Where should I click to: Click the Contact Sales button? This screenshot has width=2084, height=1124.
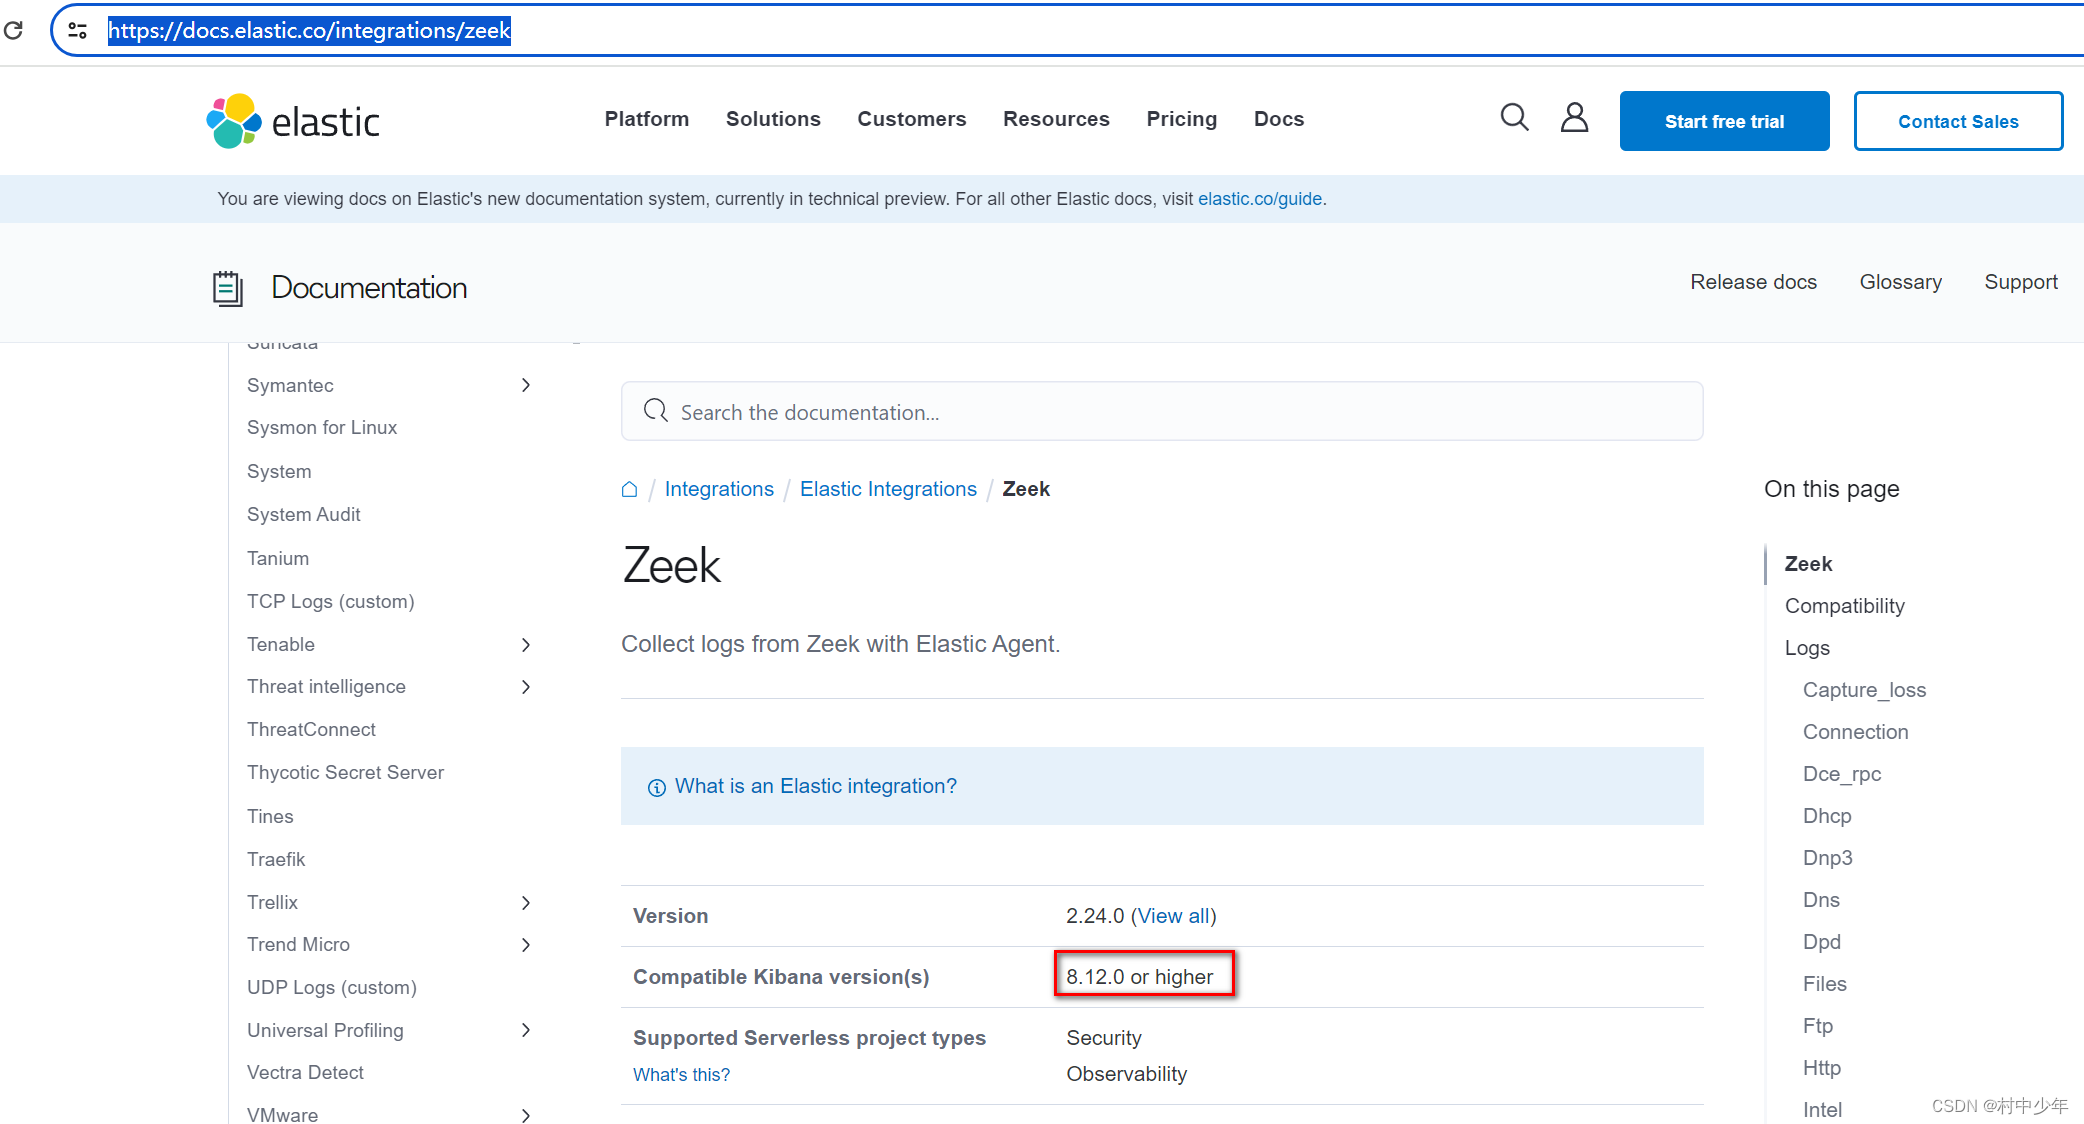pos(1958,121)
